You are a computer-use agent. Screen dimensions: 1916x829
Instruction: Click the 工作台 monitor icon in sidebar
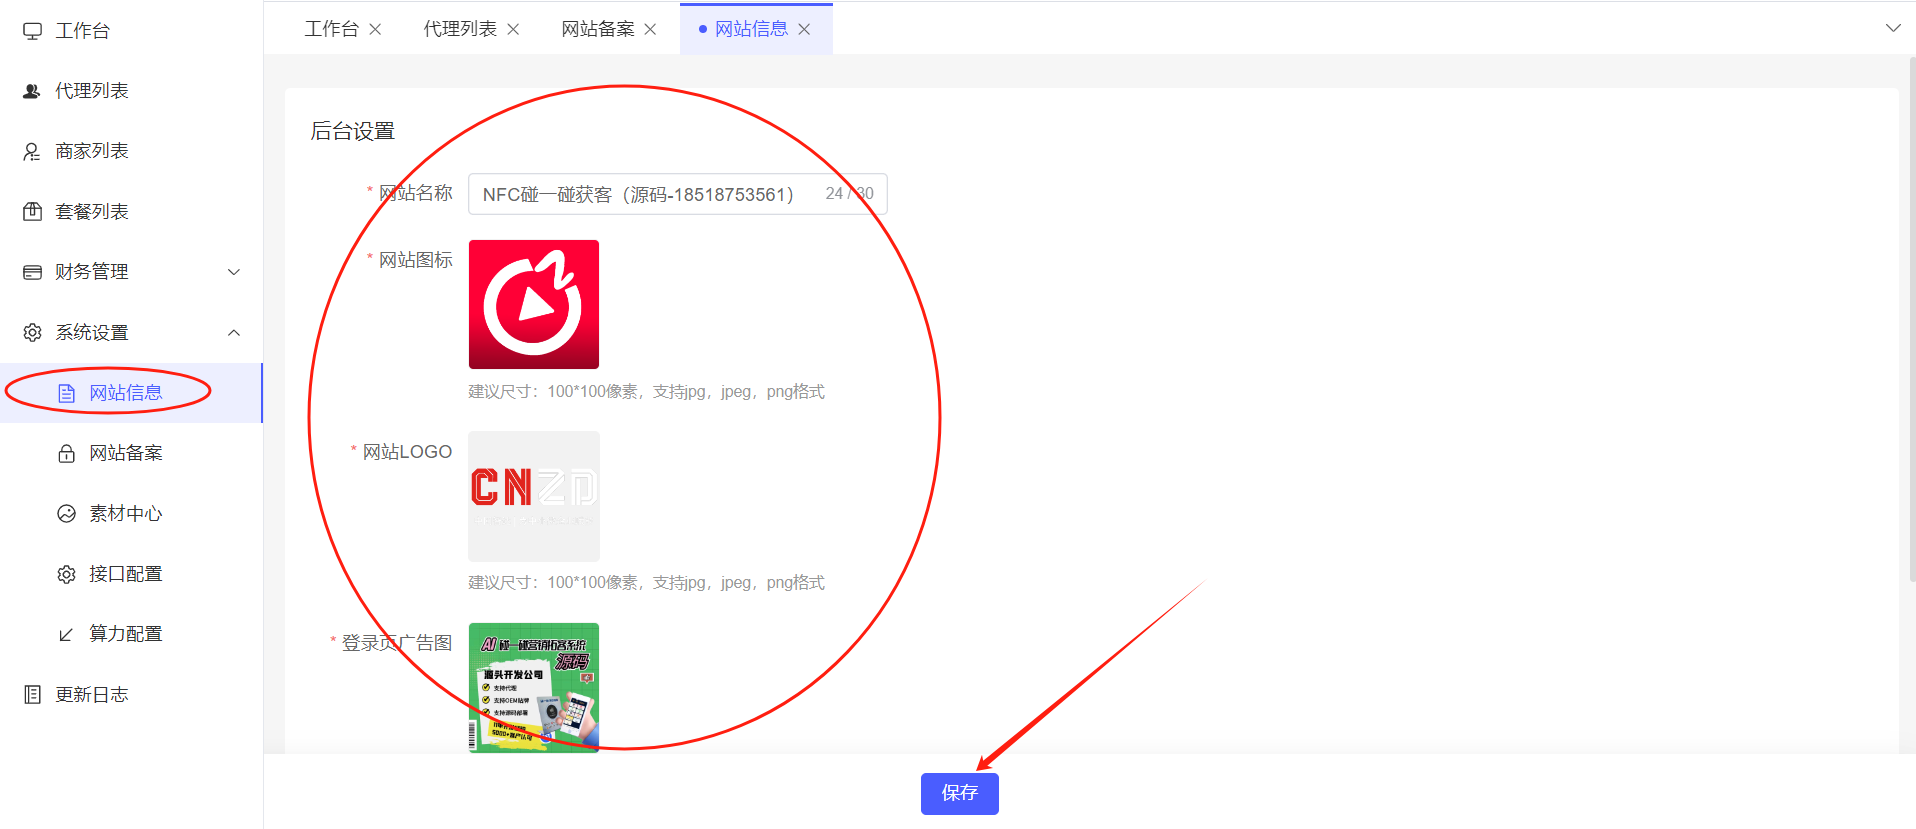click(x=33, y=31)
